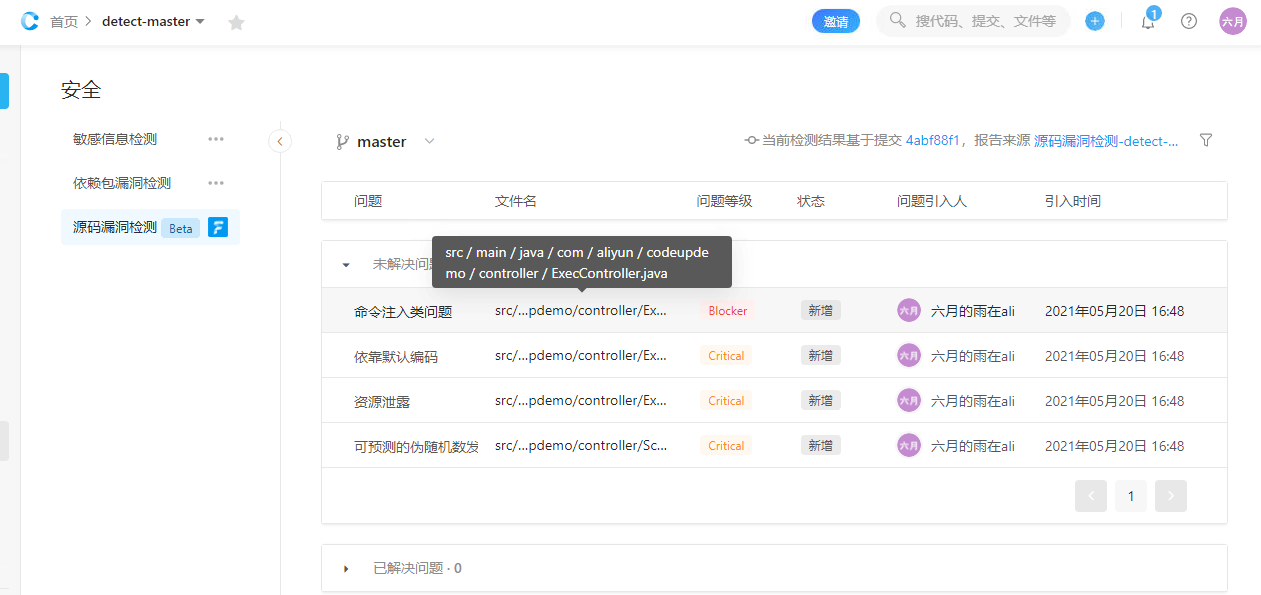Click the Blocker severity tag
Viewport: 1261px width, 595px height.
click(x=728, y=311)
